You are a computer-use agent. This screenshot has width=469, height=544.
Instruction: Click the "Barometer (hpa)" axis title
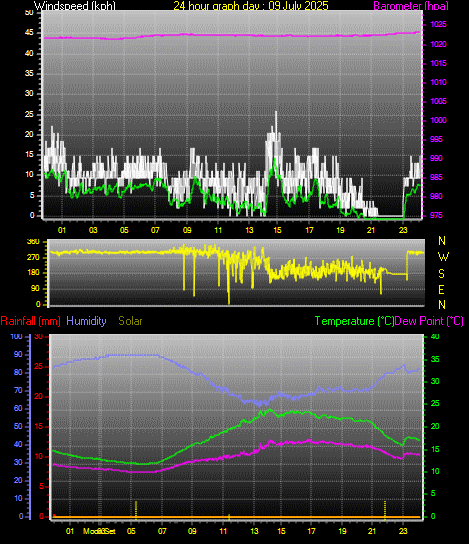411,6
